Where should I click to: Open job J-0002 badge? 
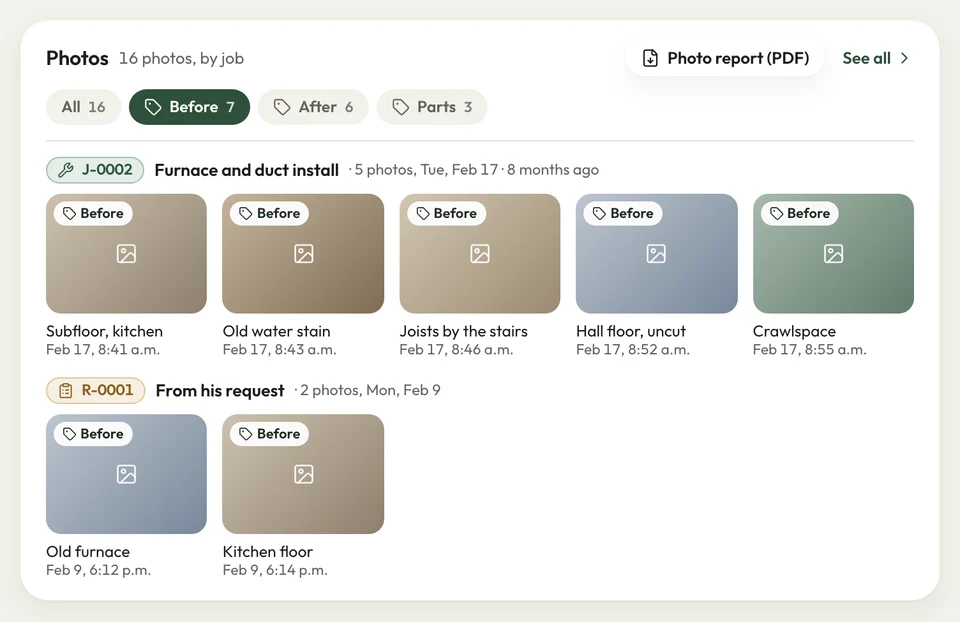(x=95, y=170)
